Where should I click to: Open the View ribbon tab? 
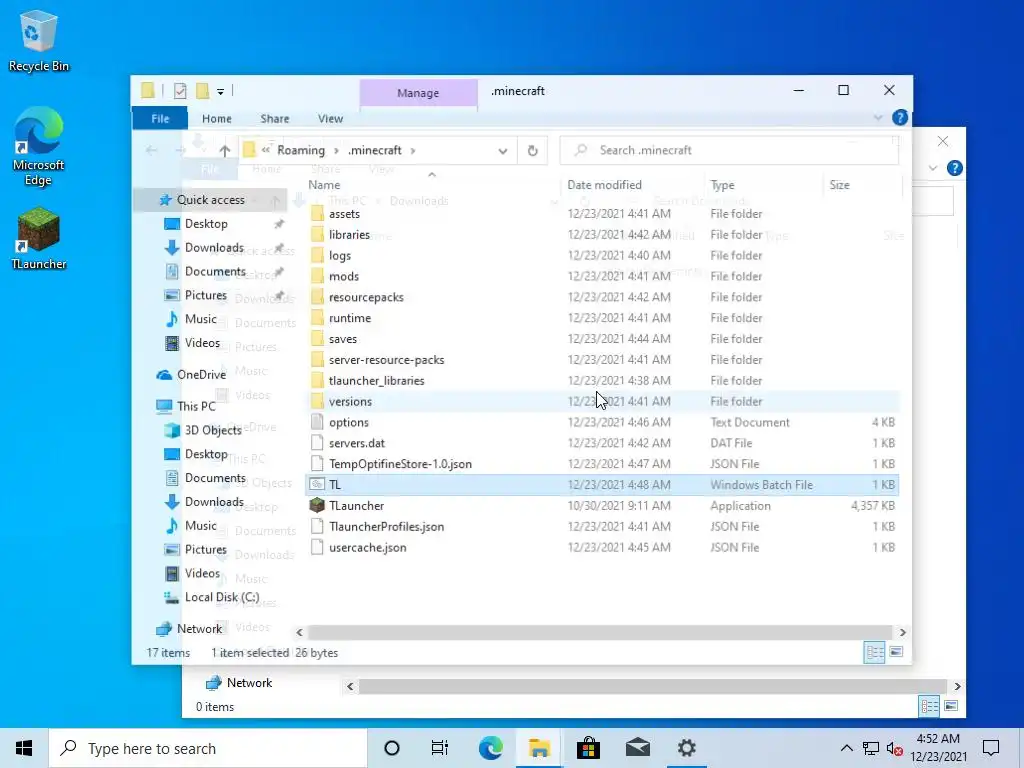click(330, 118)
